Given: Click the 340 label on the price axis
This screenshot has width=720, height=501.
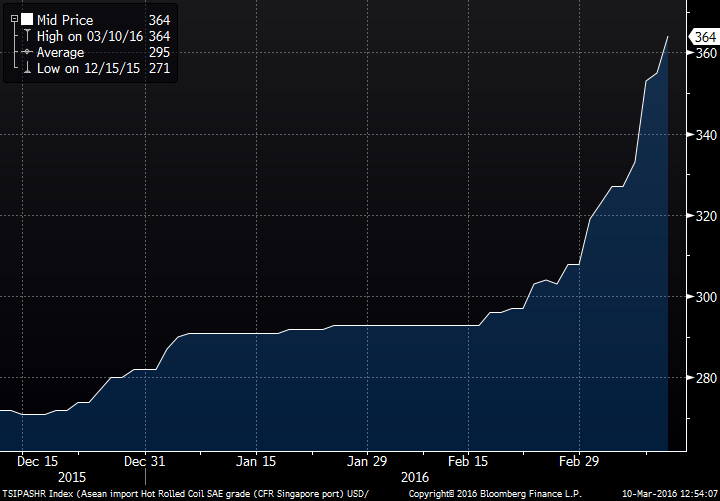Looking at the screenshot, I should click(x=704, y=134).
